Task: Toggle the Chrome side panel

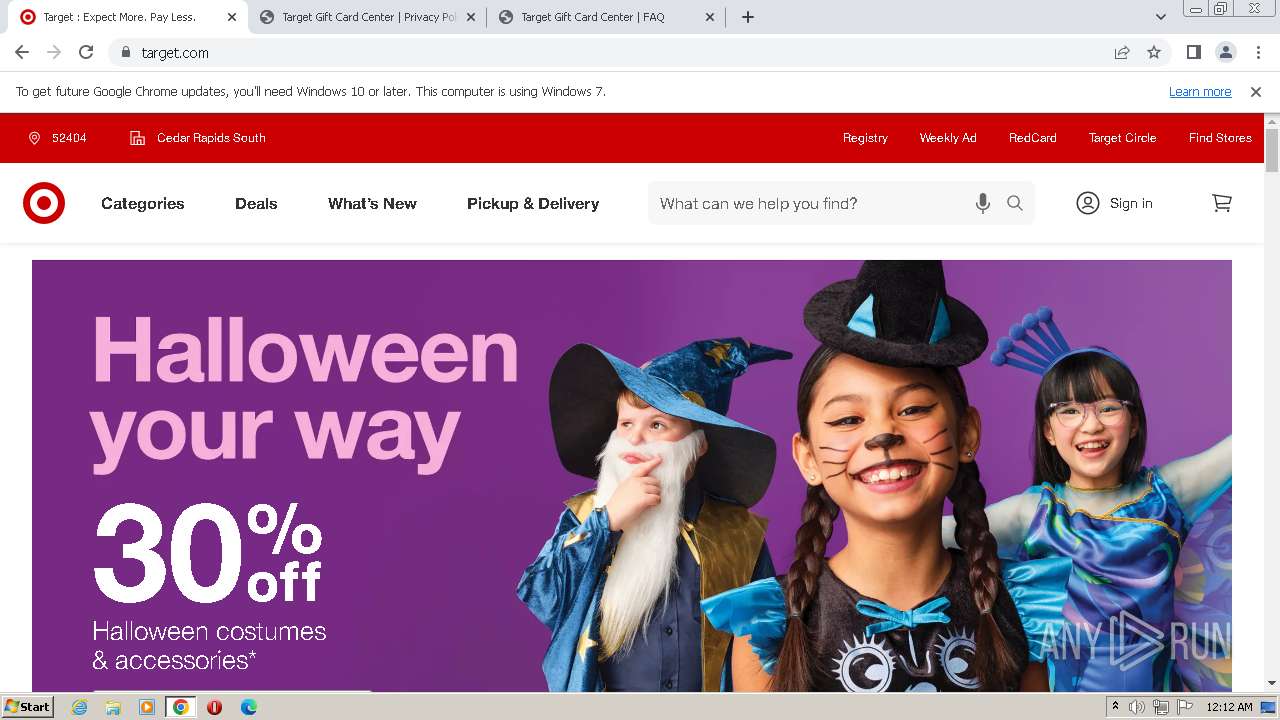Action: coord(1193,52)
